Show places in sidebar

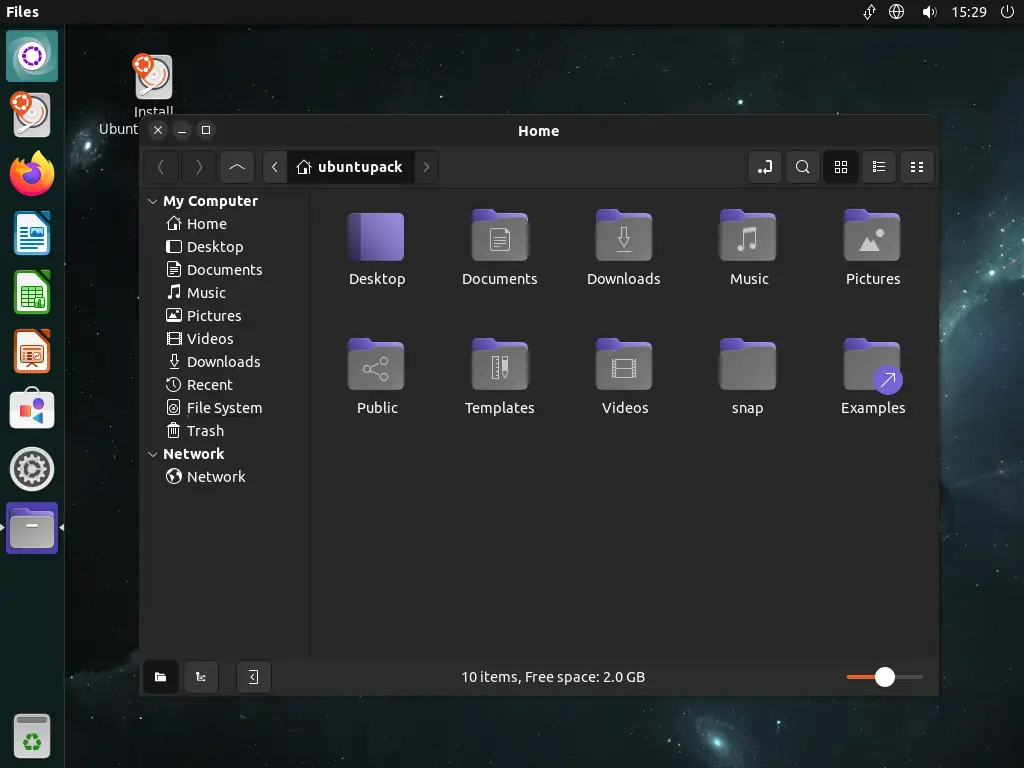pos(160,677)
